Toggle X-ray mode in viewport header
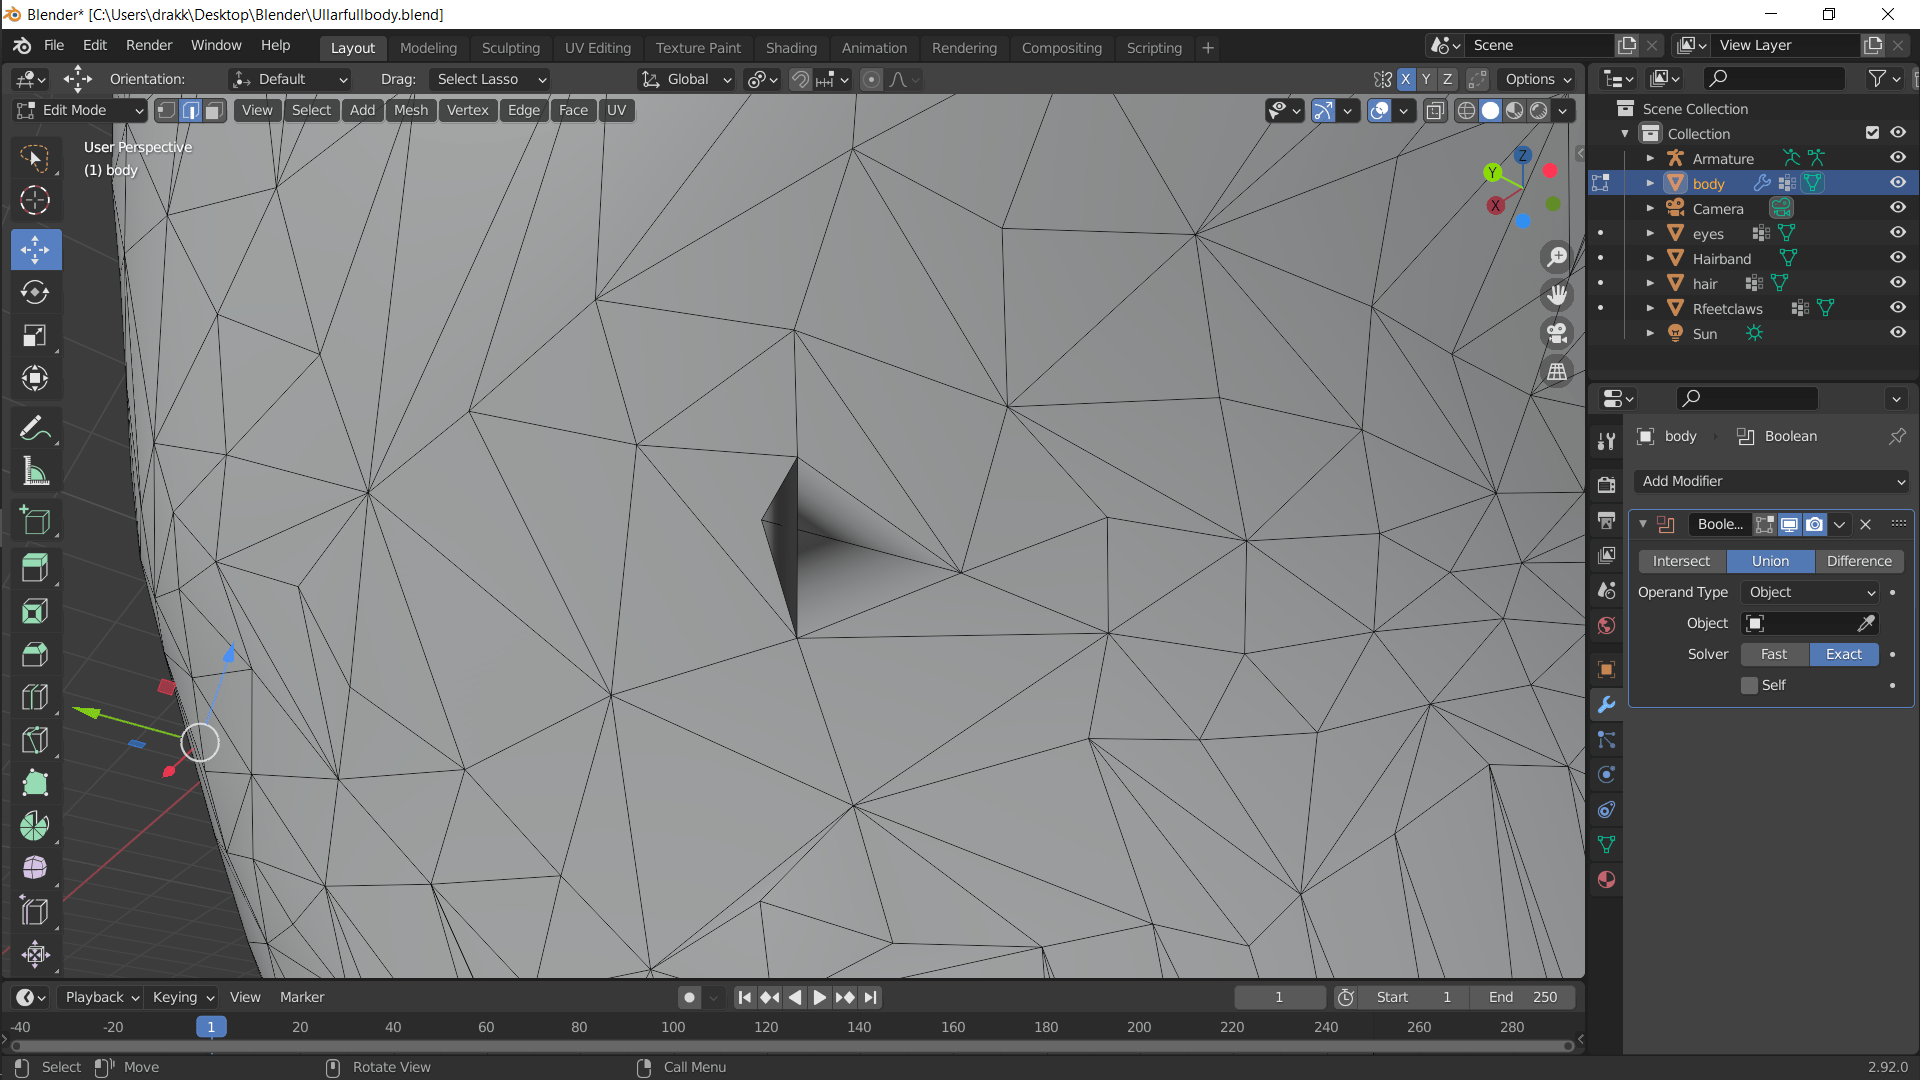This screenshot has width=1920, height=1080. click(x=1435, y=111)
